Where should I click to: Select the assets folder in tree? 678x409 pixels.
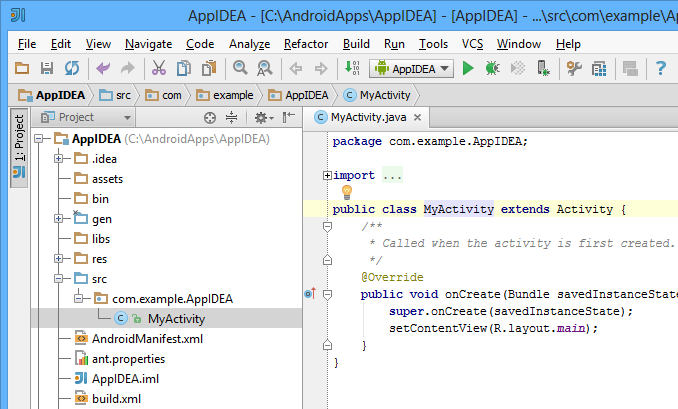pos(107,179)
